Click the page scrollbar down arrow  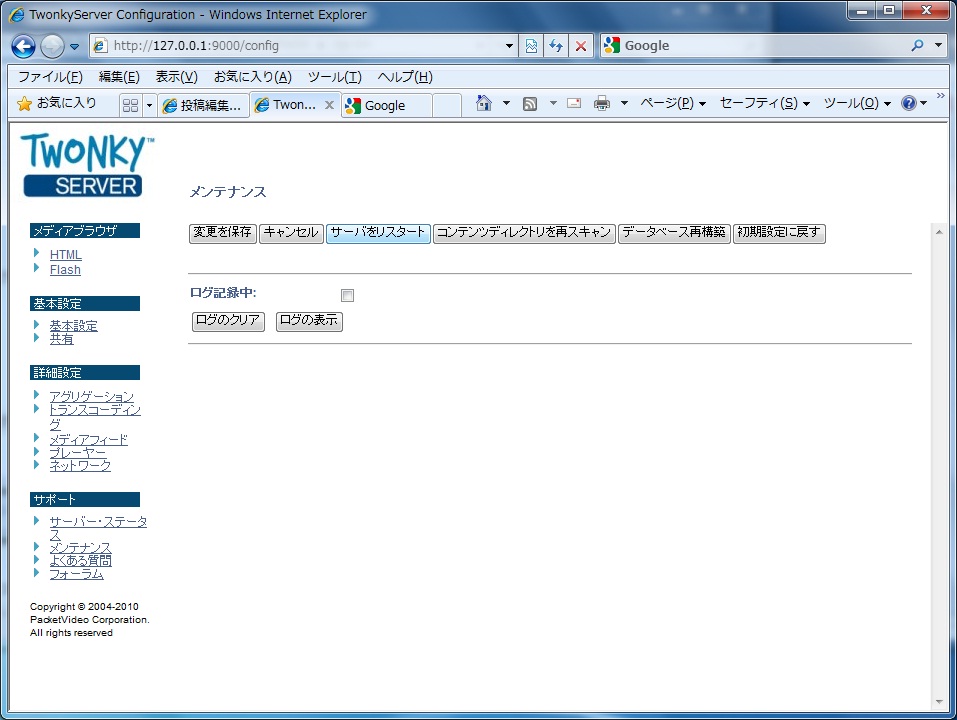(x=939, y=702)
